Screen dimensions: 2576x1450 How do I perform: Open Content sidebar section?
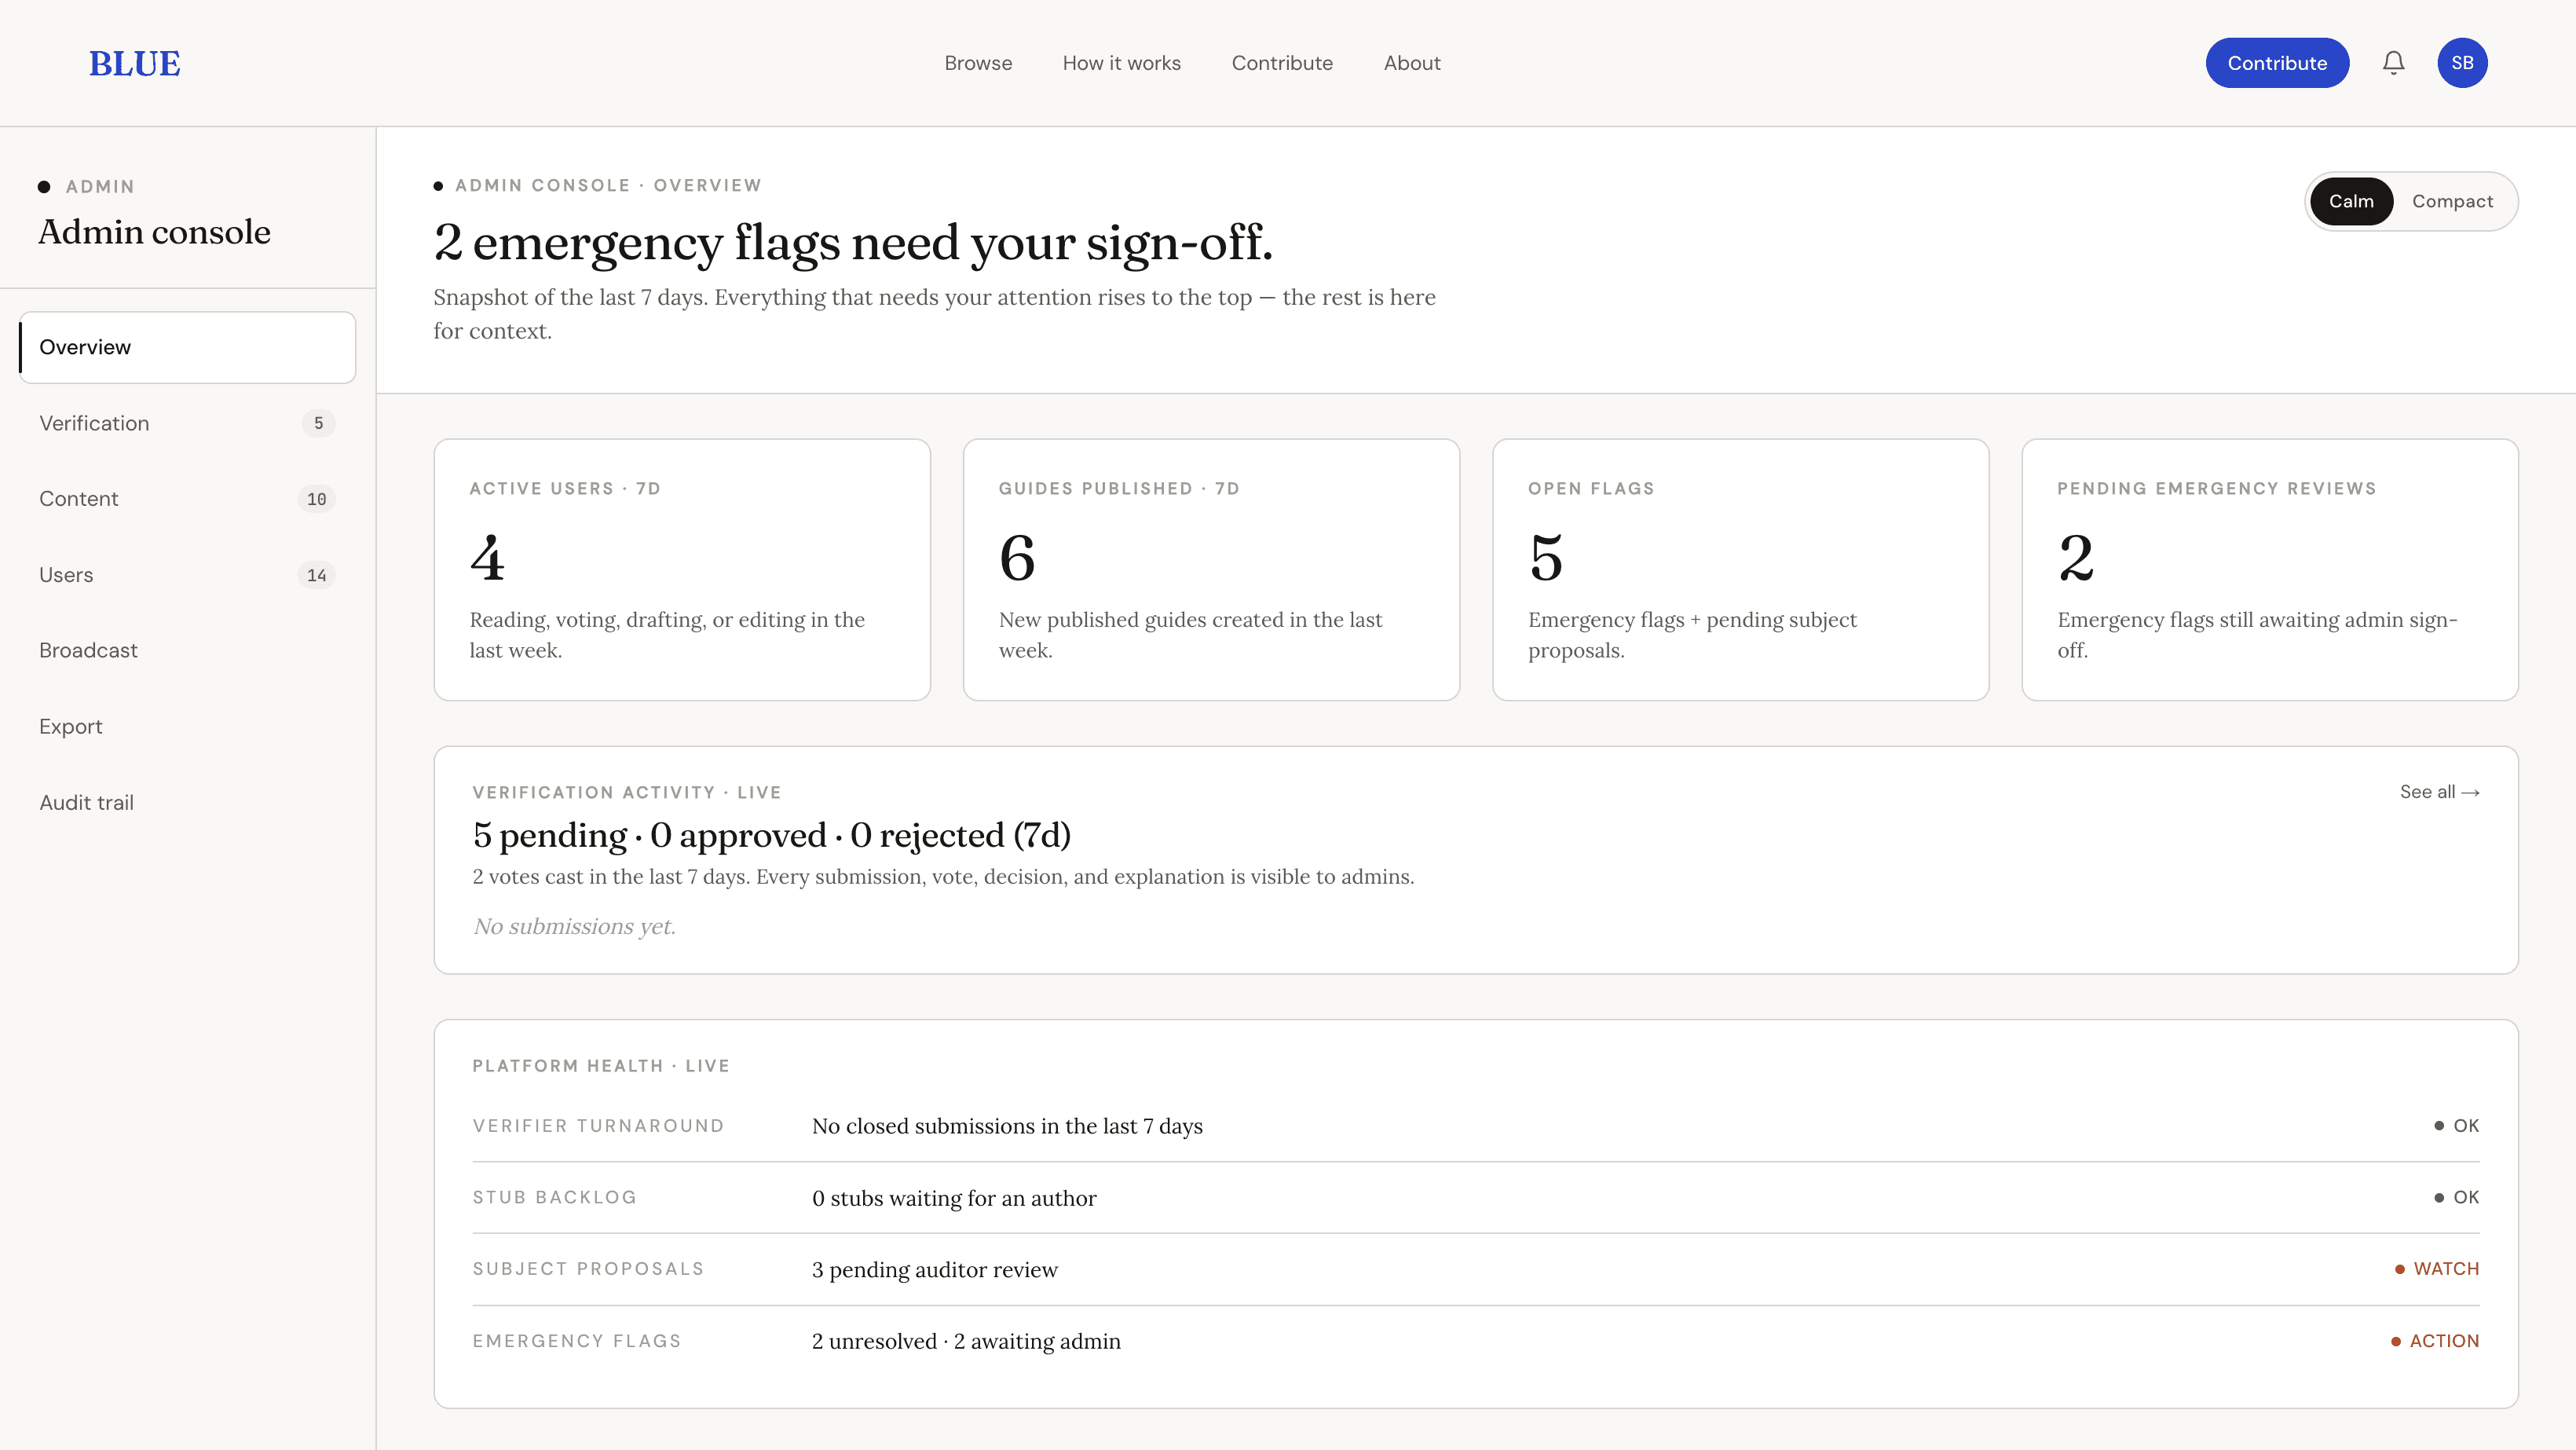tap(188, 499)
